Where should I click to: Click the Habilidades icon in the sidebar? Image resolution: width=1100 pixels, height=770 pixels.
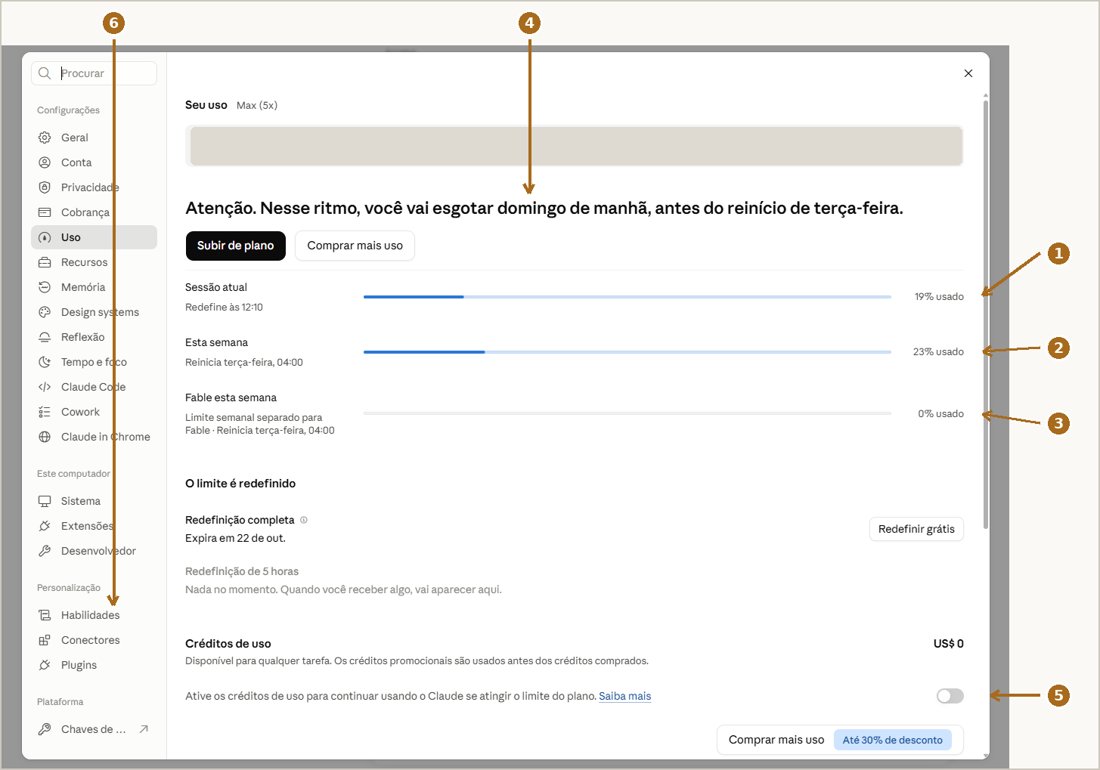coord(45,615)
